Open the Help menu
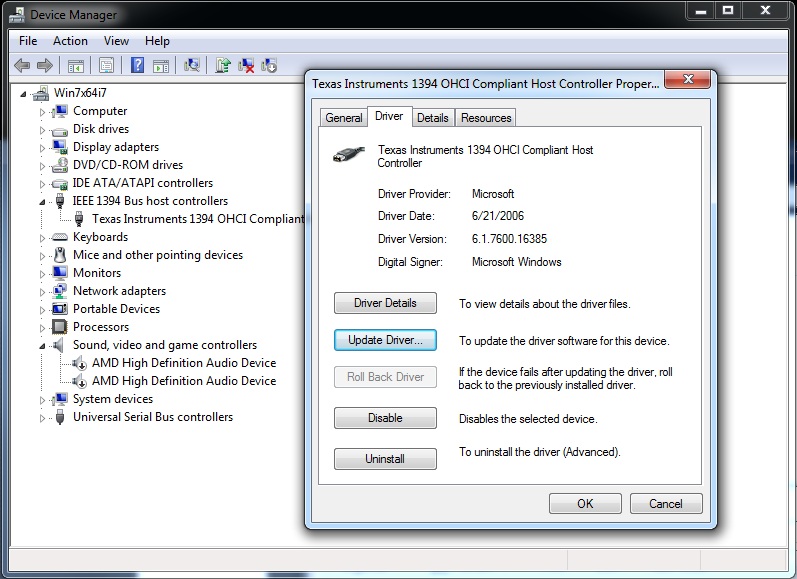Screen dimensions: 797x579 pos(157,41)
